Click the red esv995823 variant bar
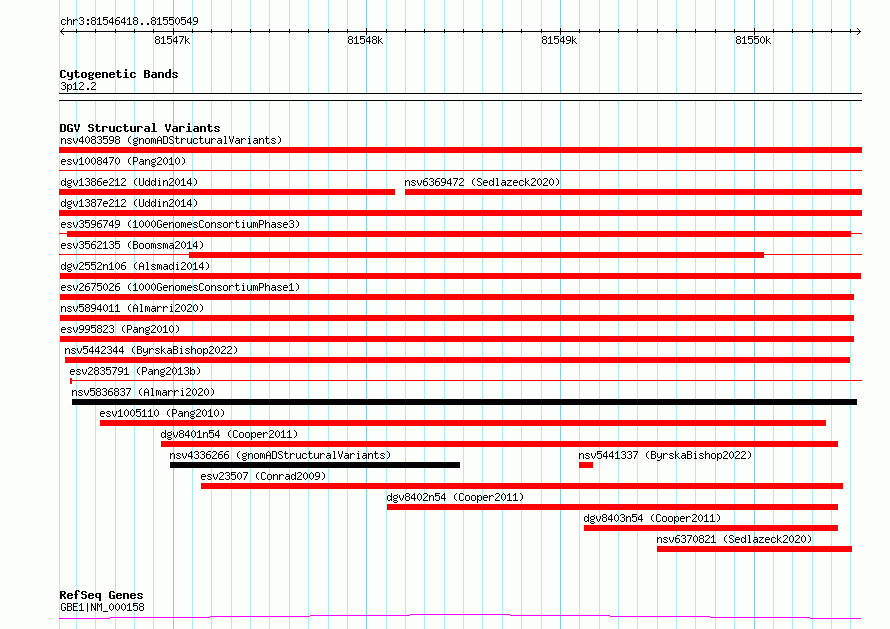Image resolution: width=890 pixels, height=629 pixels. tap(456, 339)
